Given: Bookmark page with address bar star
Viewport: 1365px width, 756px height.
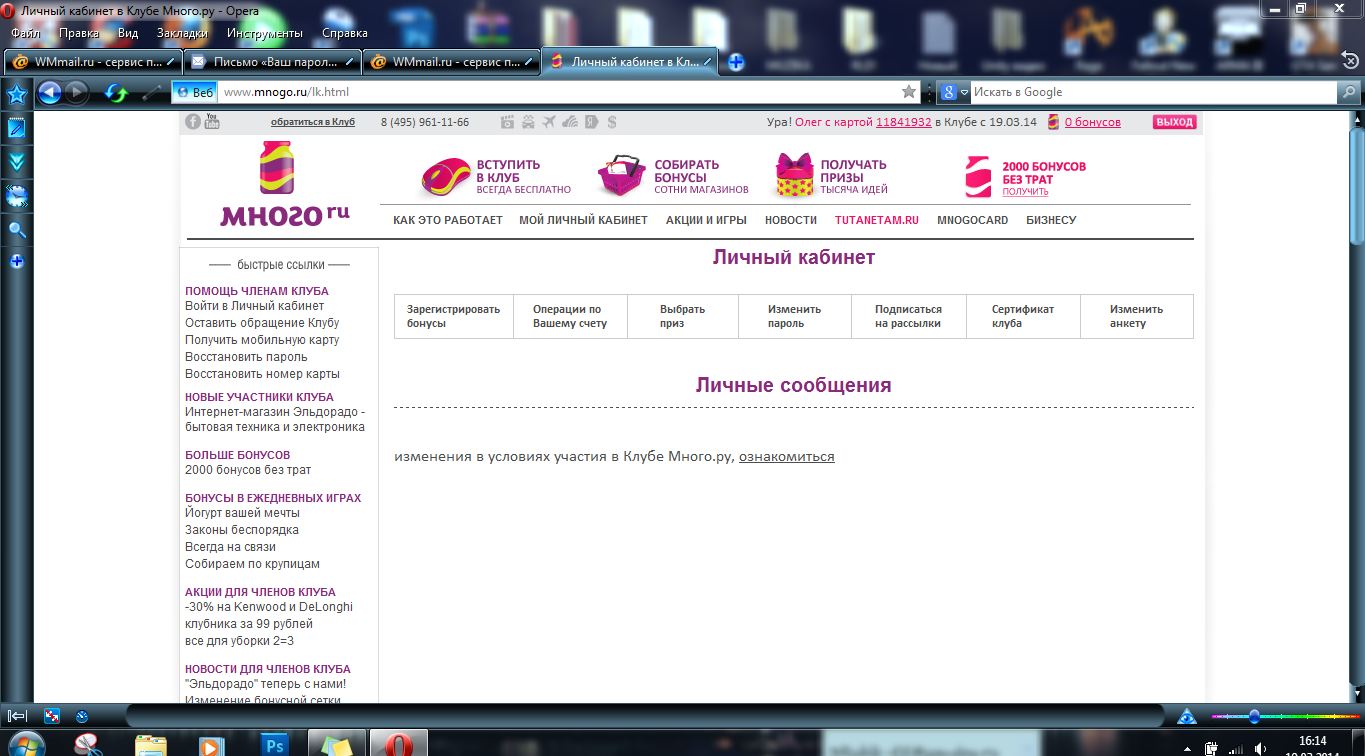Looking at the screenshot, I should [x=909, y=92].
